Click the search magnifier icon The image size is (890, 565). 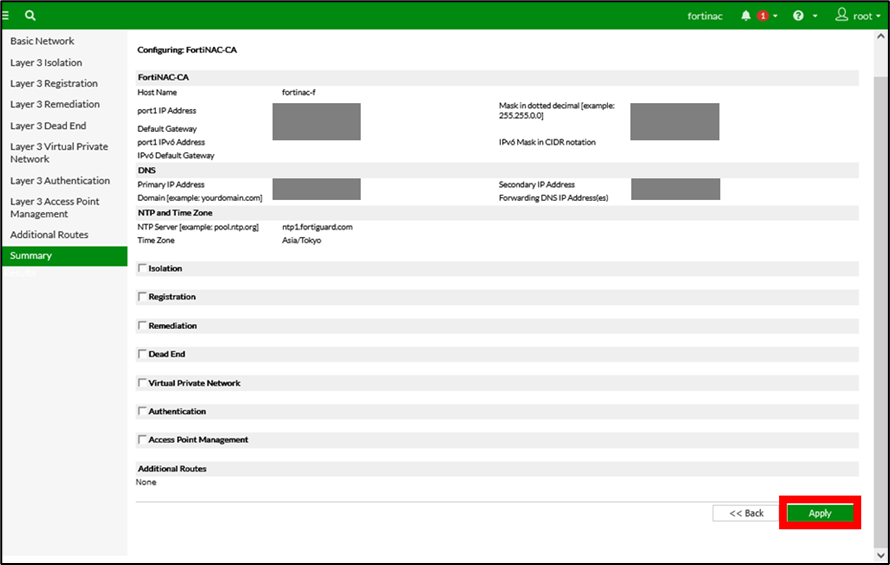(30, 16)
